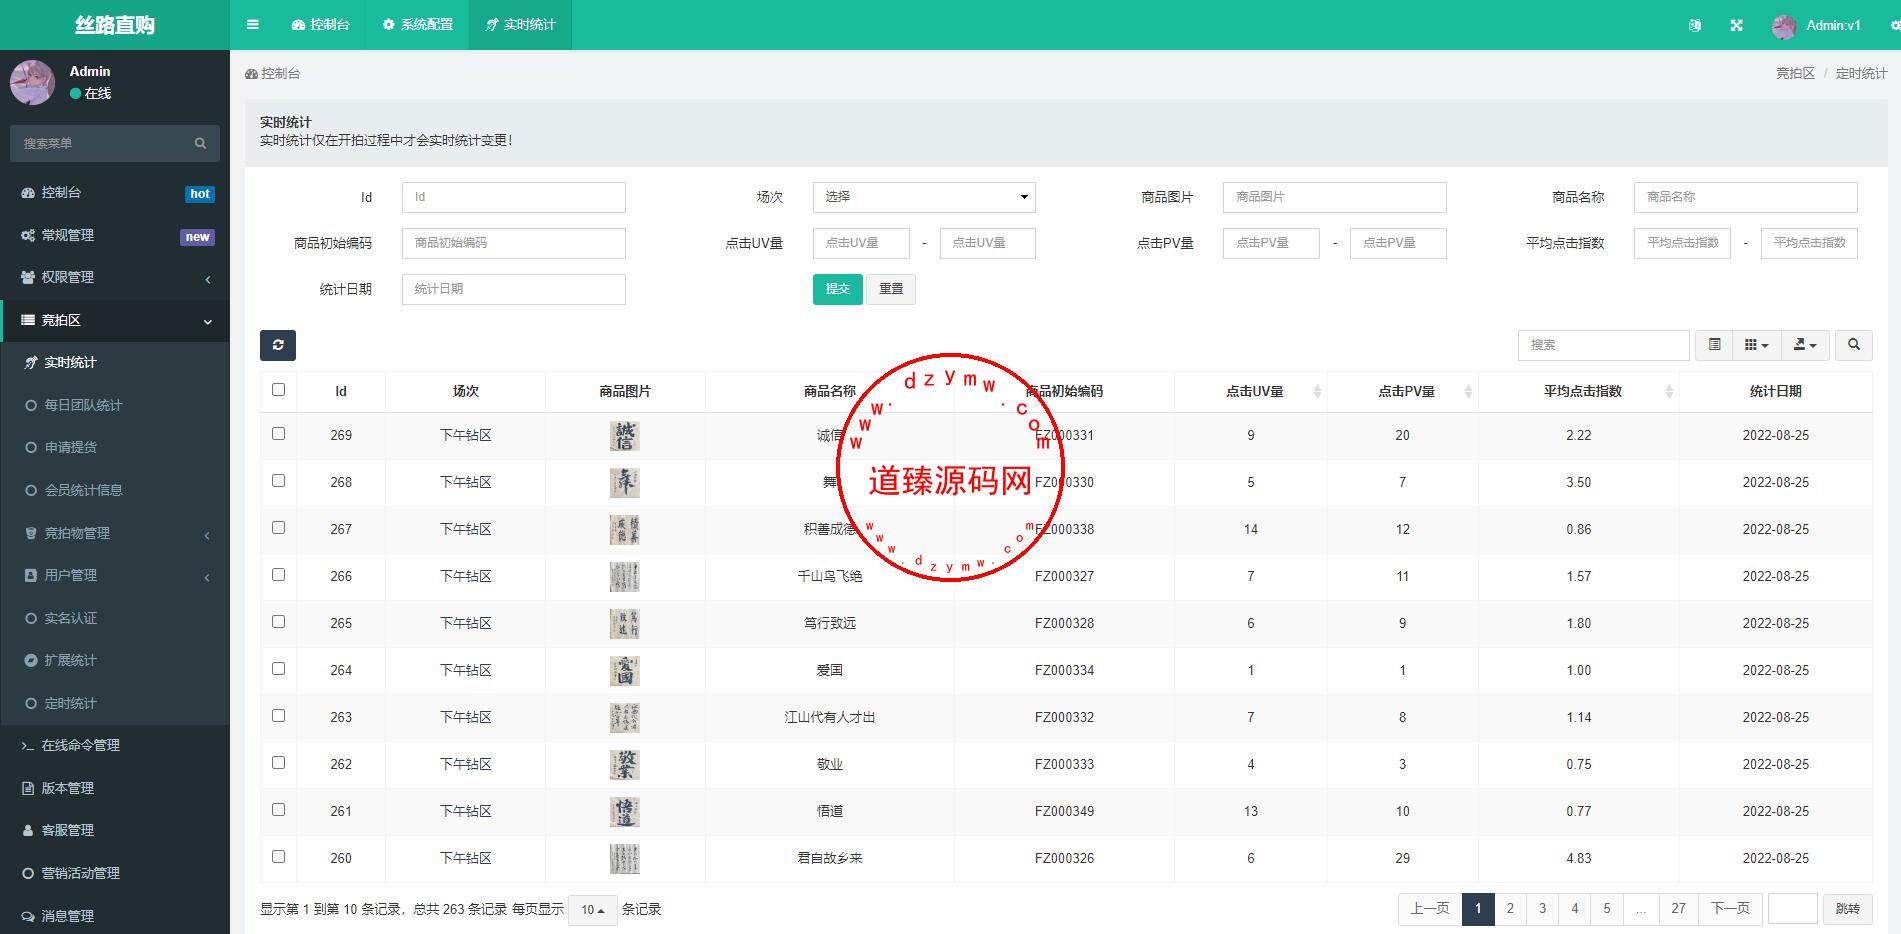Open 每日团队统计 in sidebar
This screenshot has height=934, width=1901.
point(115,405)
